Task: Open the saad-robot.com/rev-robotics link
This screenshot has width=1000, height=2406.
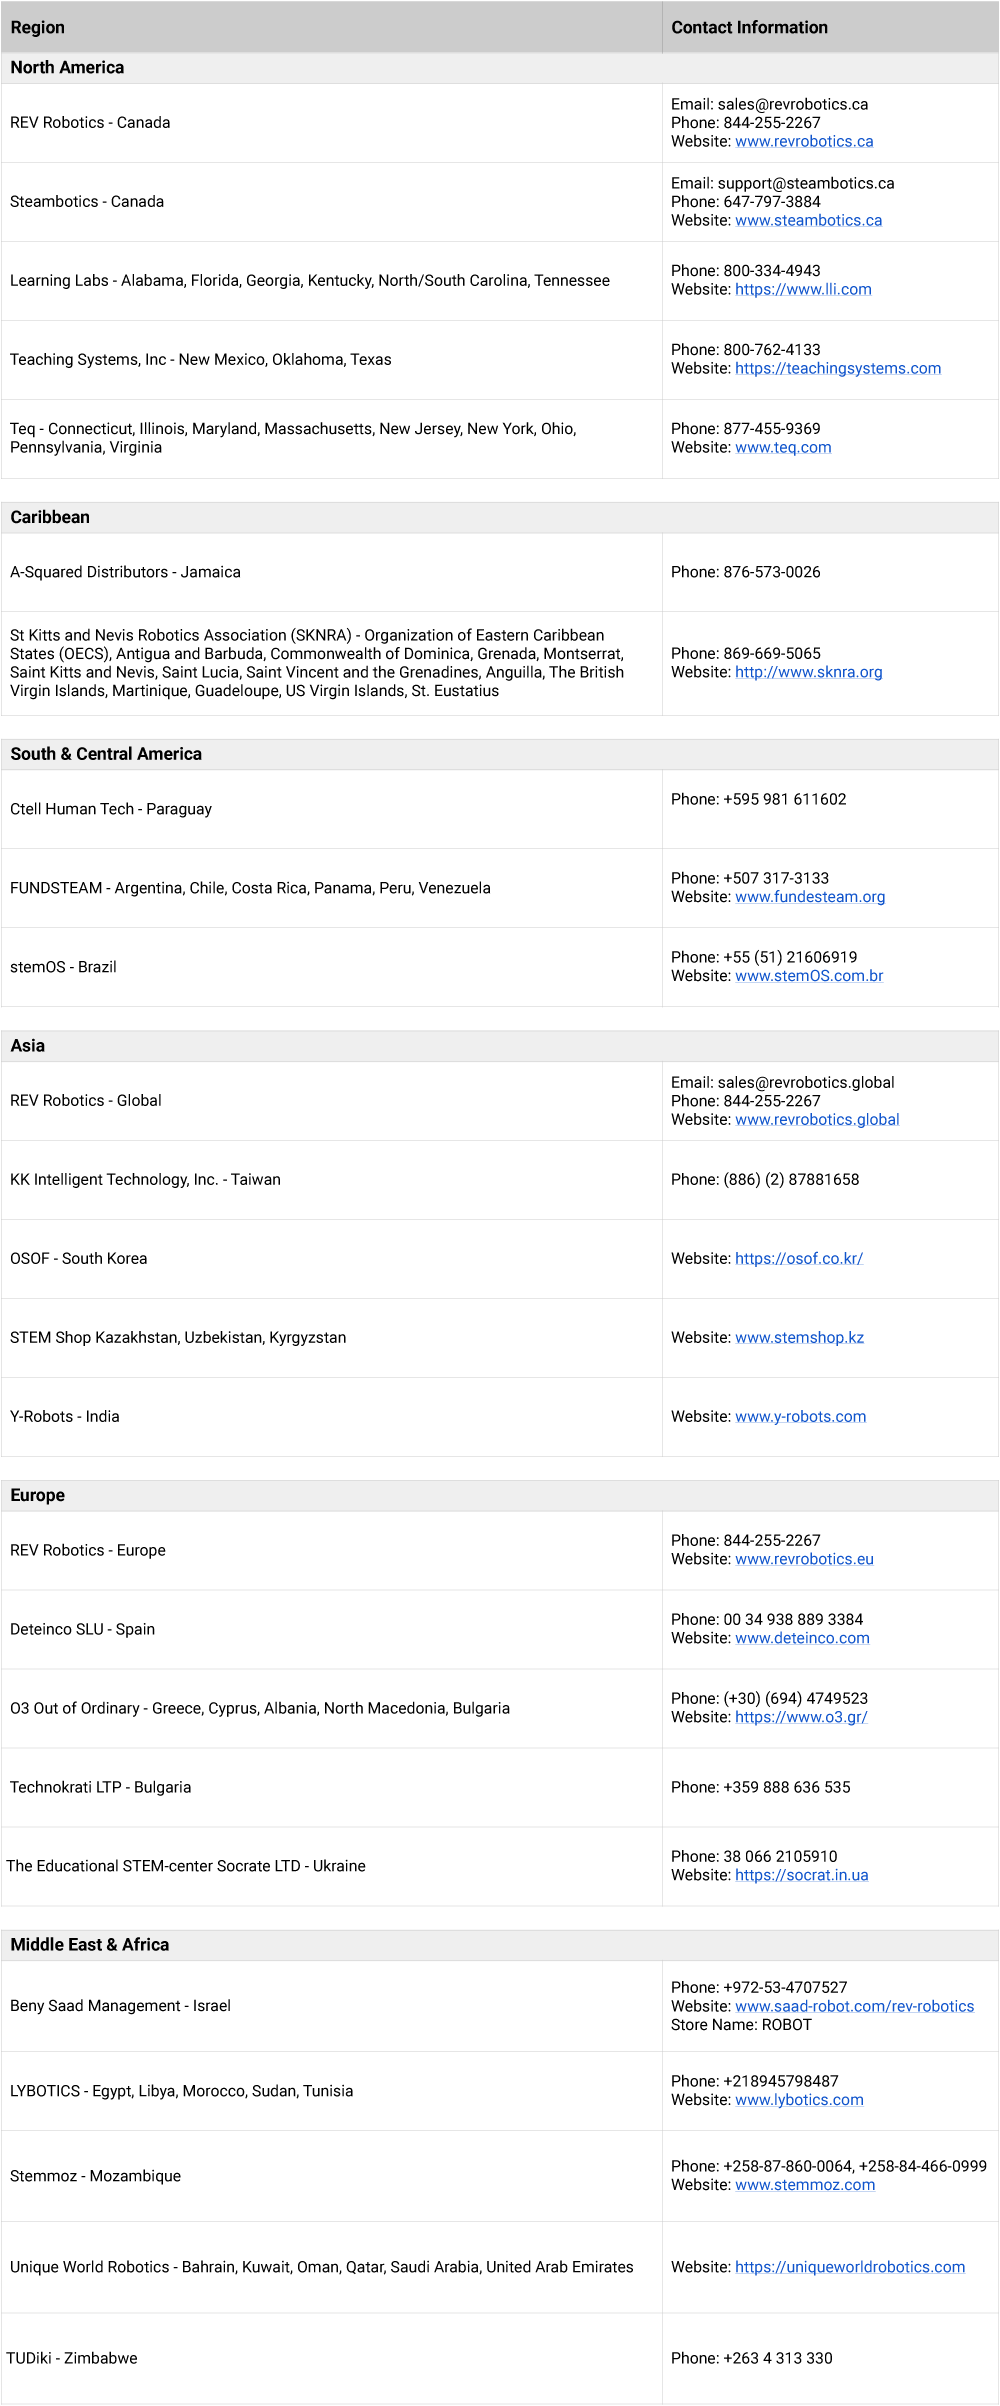Action: click(x=854, y=2006)
